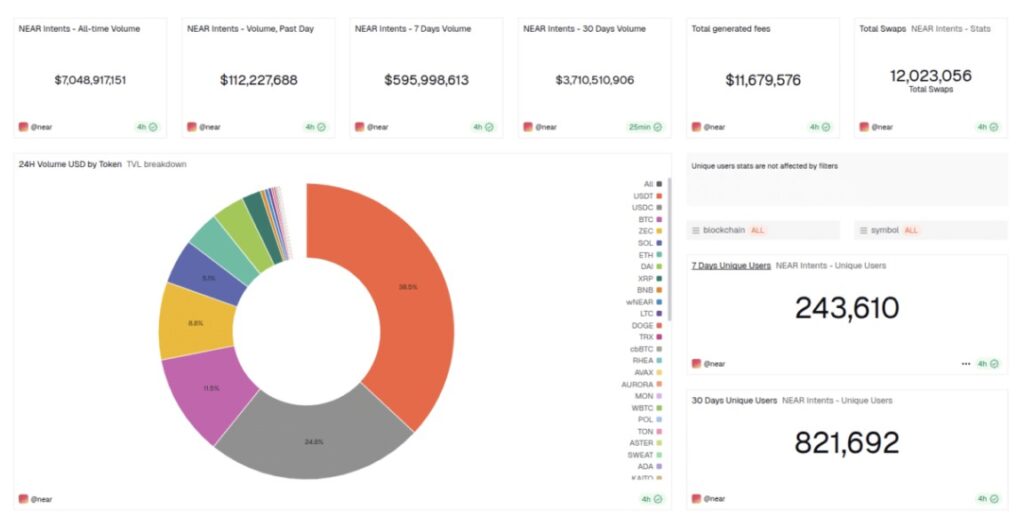Click the @near avatar in All-time Volume card
This screenshot has height=524, width=1024.
(23, 127)
